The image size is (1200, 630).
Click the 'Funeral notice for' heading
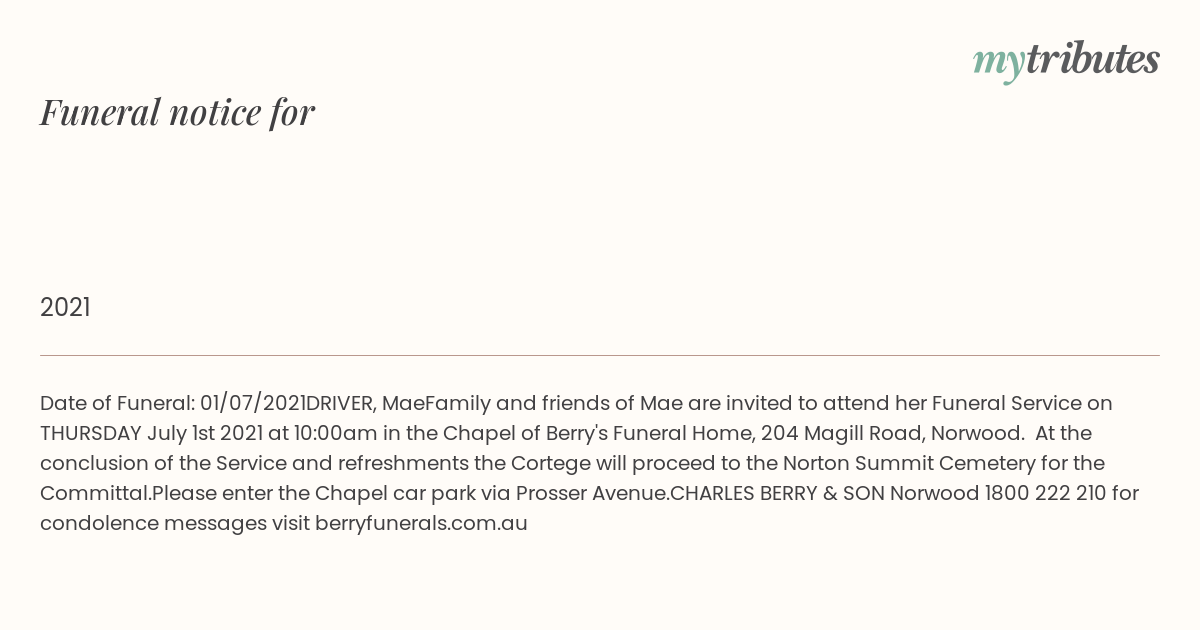tap(178, 112)
